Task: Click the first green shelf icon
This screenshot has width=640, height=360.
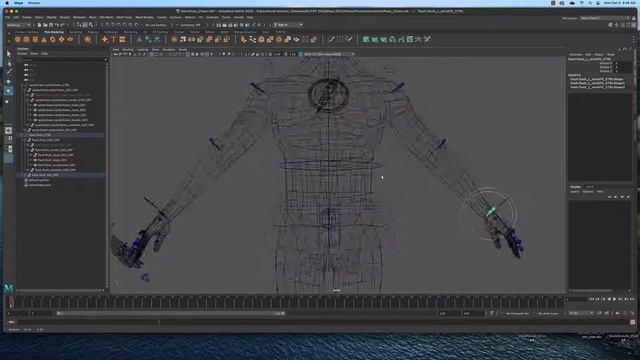Action: [366, 40]
